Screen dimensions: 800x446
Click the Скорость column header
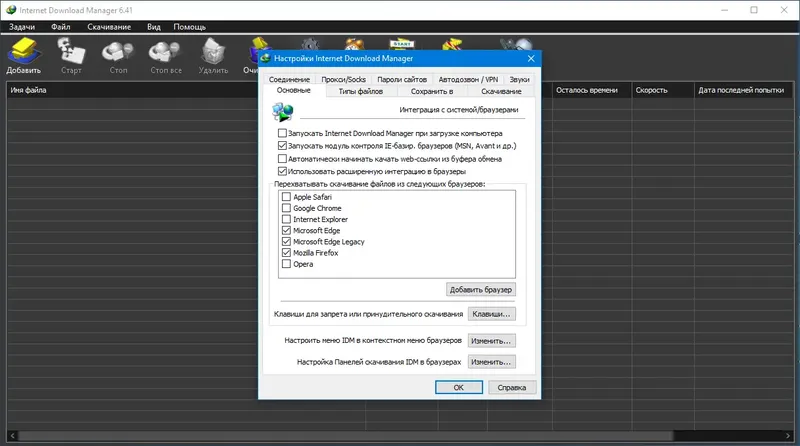click(x=663, y=90)
